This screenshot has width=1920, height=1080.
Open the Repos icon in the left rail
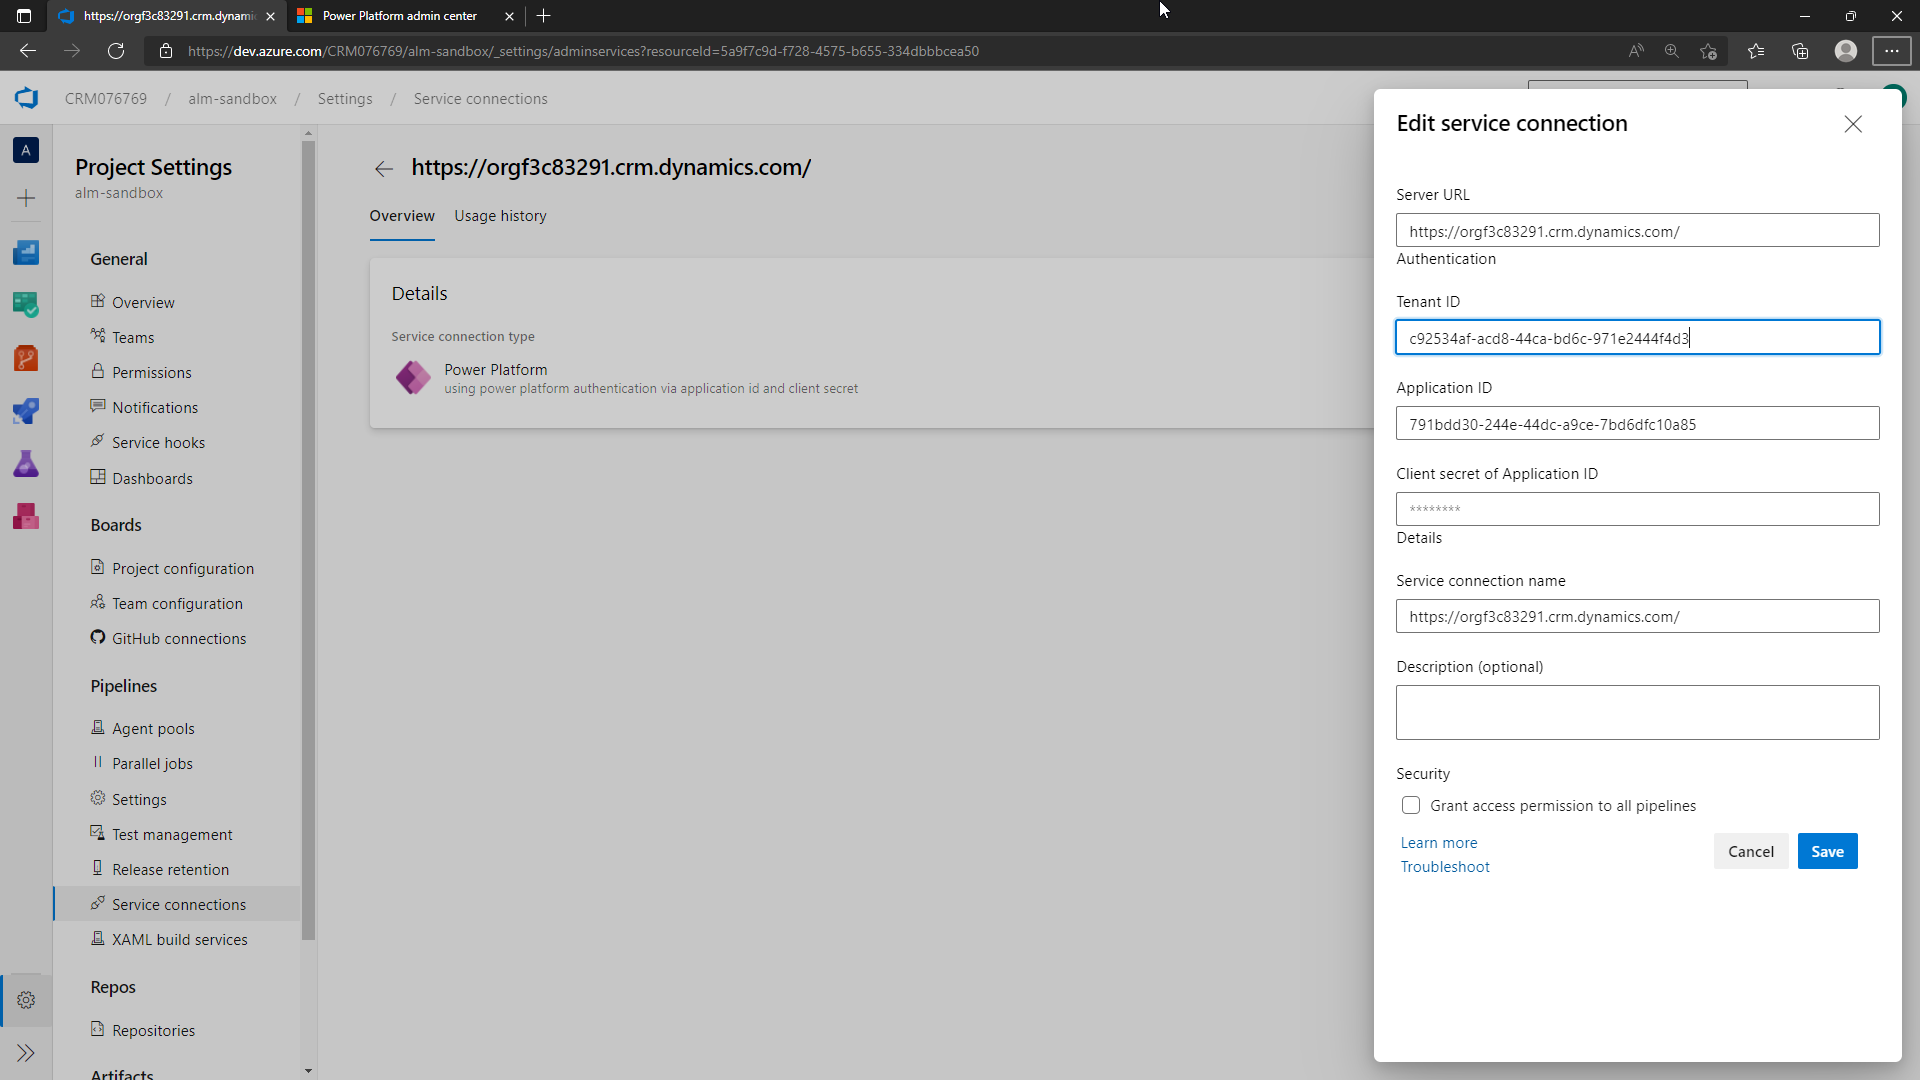(26, 357)
